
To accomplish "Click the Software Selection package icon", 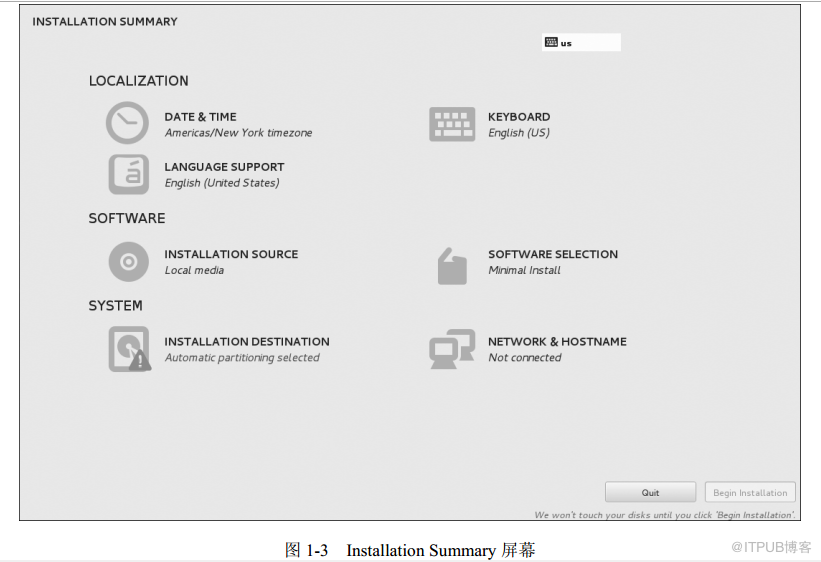I will coord(452,266).
